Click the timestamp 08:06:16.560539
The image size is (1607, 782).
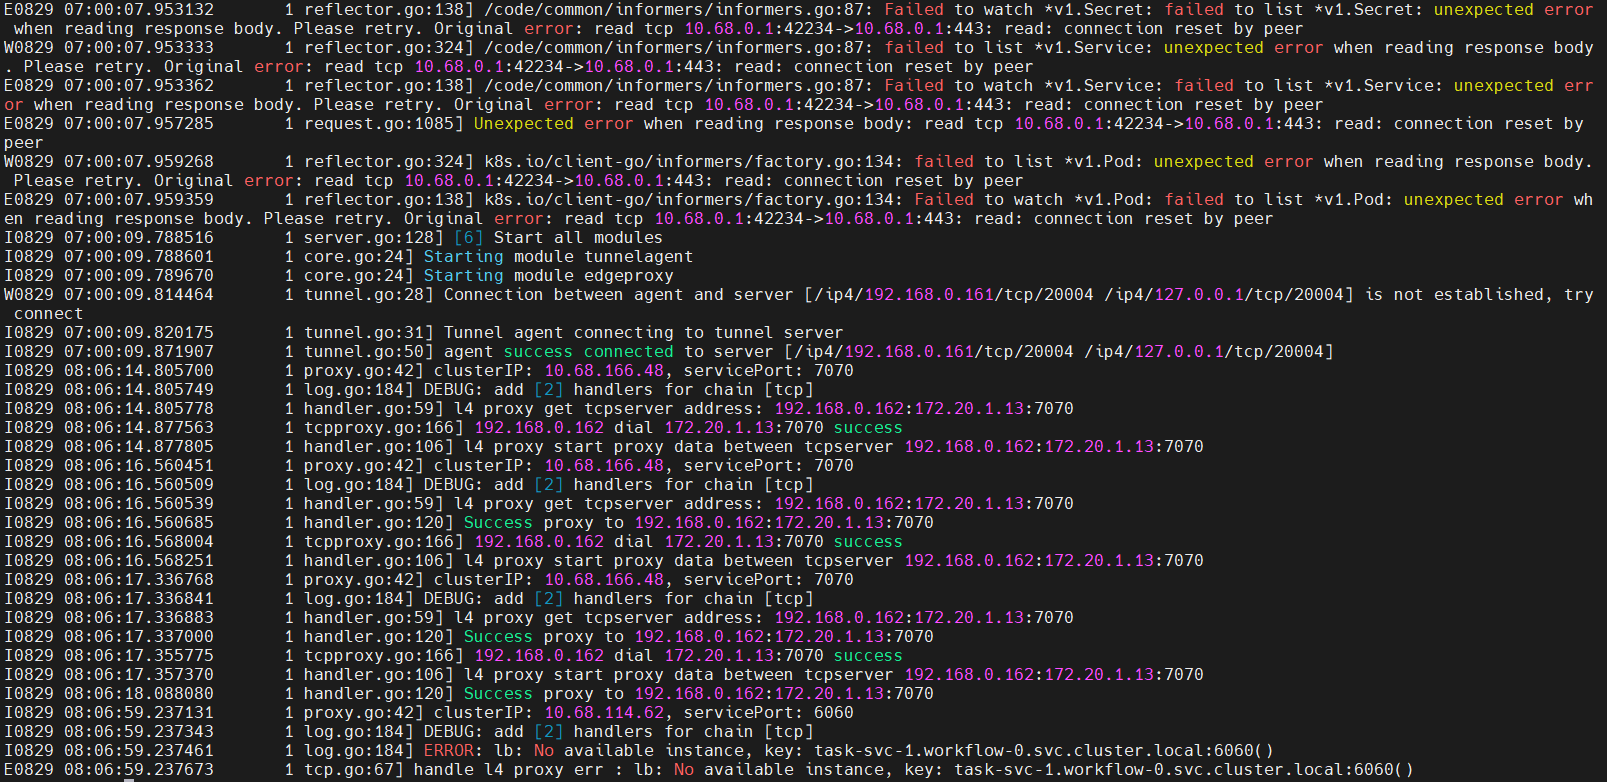pos(139,504)
